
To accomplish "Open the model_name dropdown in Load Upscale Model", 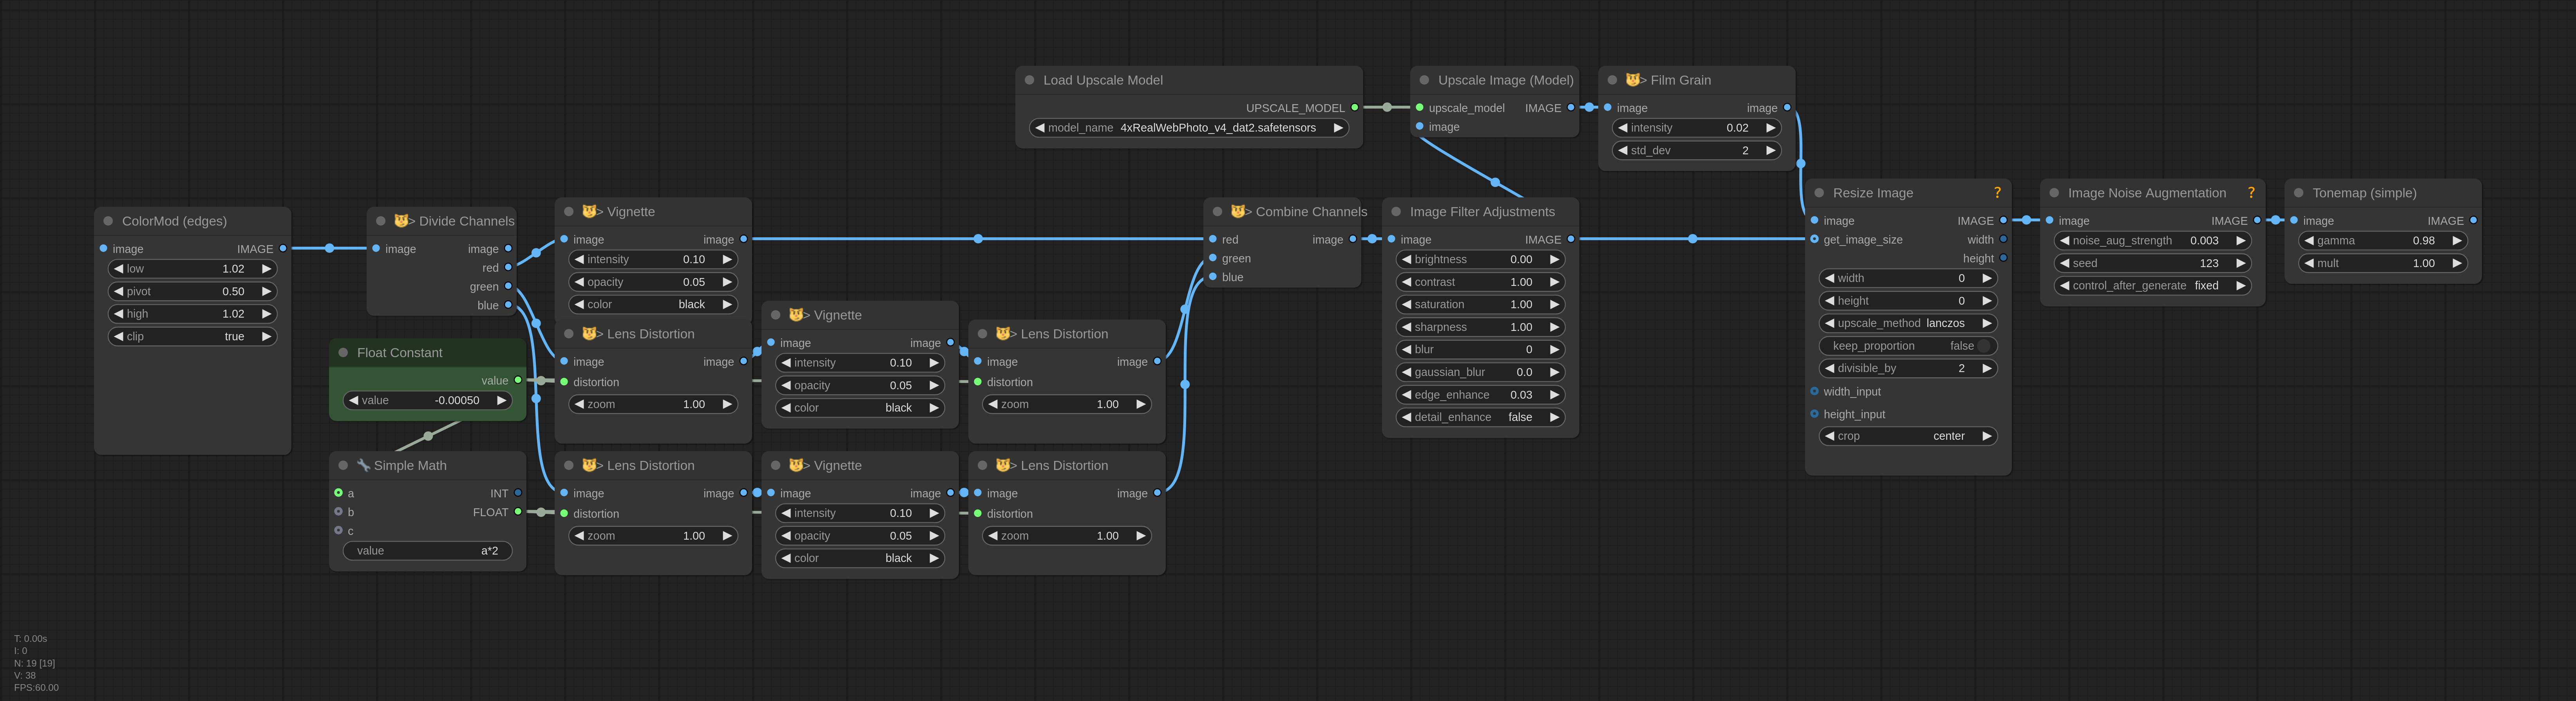I will (1189, 128).
